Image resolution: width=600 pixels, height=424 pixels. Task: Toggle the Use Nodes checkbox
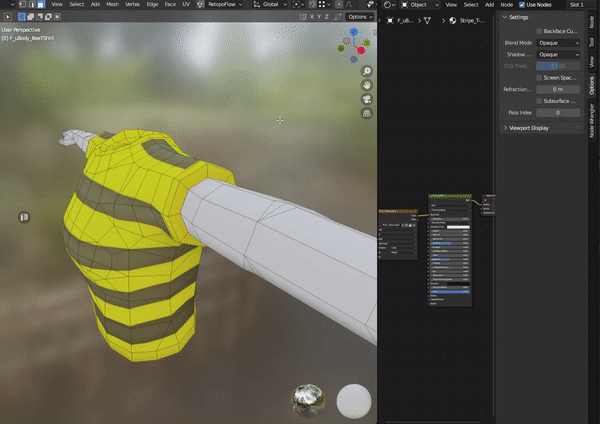[522, 5]
